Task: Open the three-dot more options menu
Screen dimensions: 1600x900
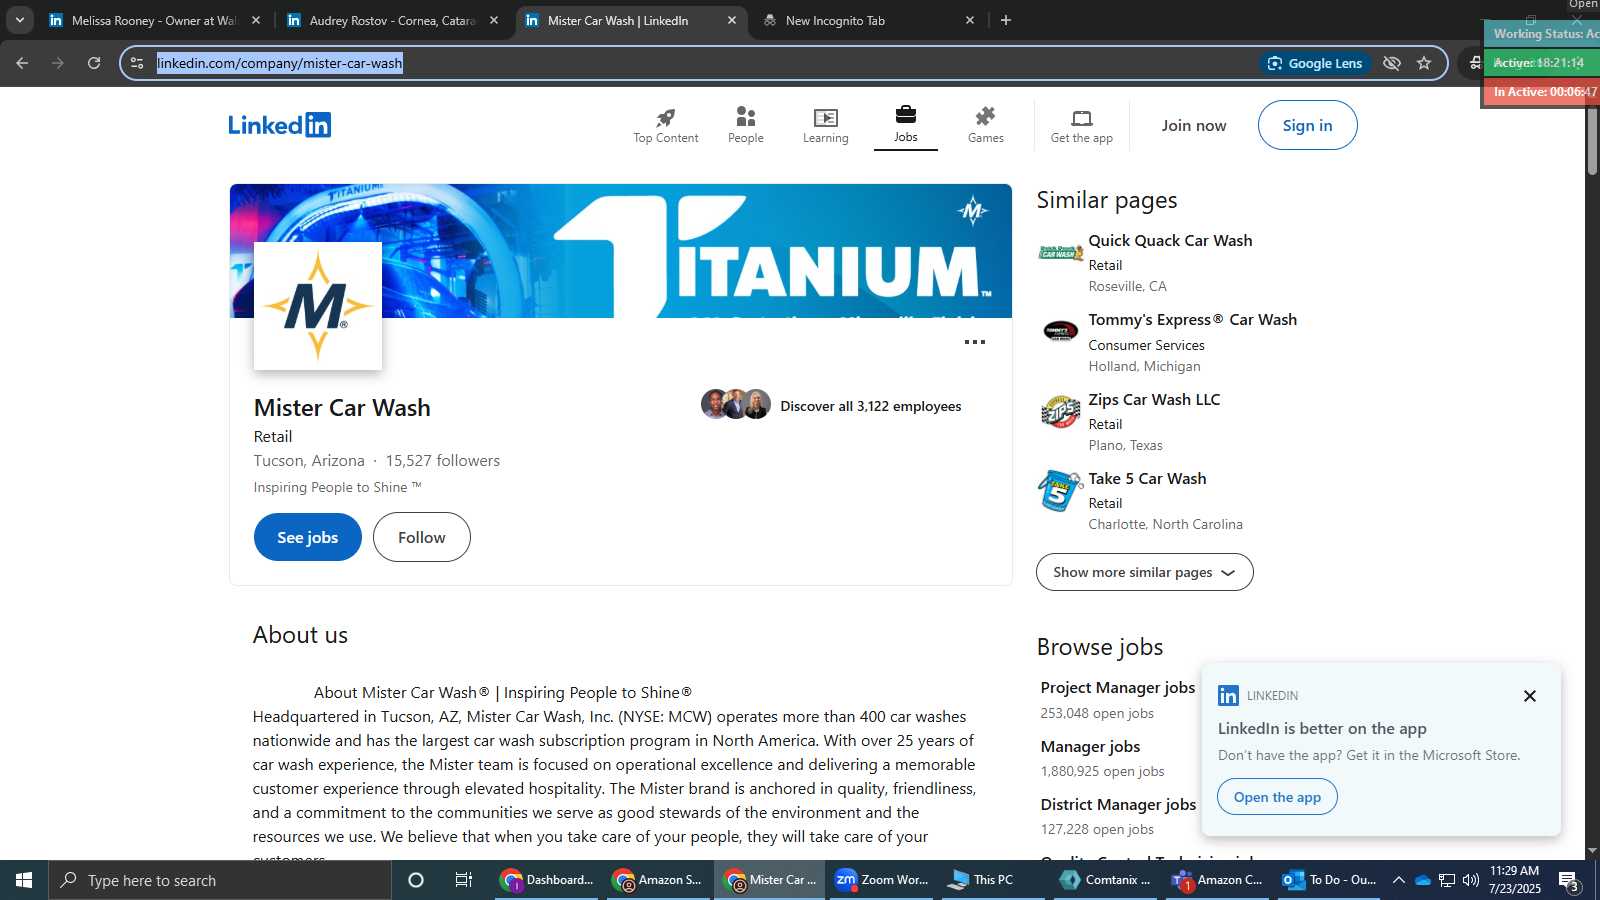Action: (974, 342)
